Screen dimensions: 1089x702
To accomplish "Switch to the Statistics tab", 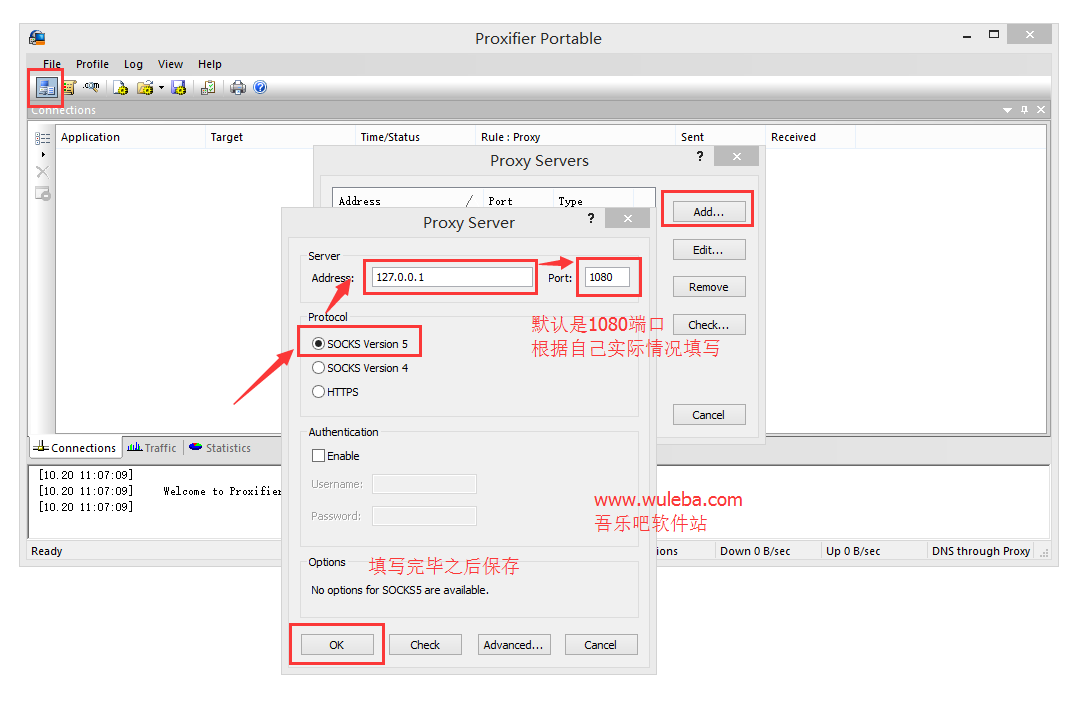I will coord(220,448).
